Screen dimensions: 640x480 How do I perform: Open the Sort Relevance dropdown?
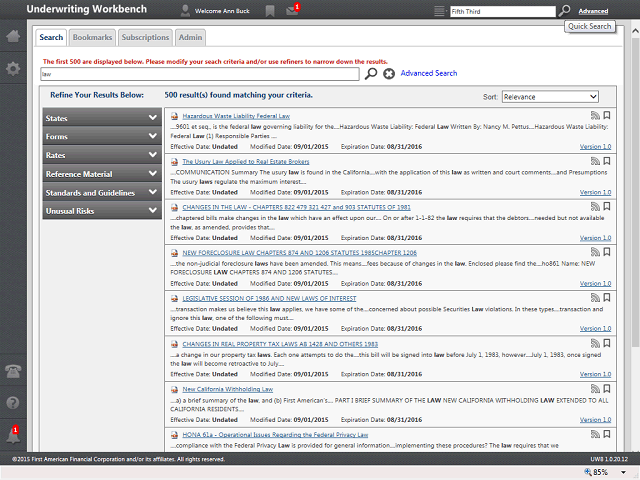(550, 97)
